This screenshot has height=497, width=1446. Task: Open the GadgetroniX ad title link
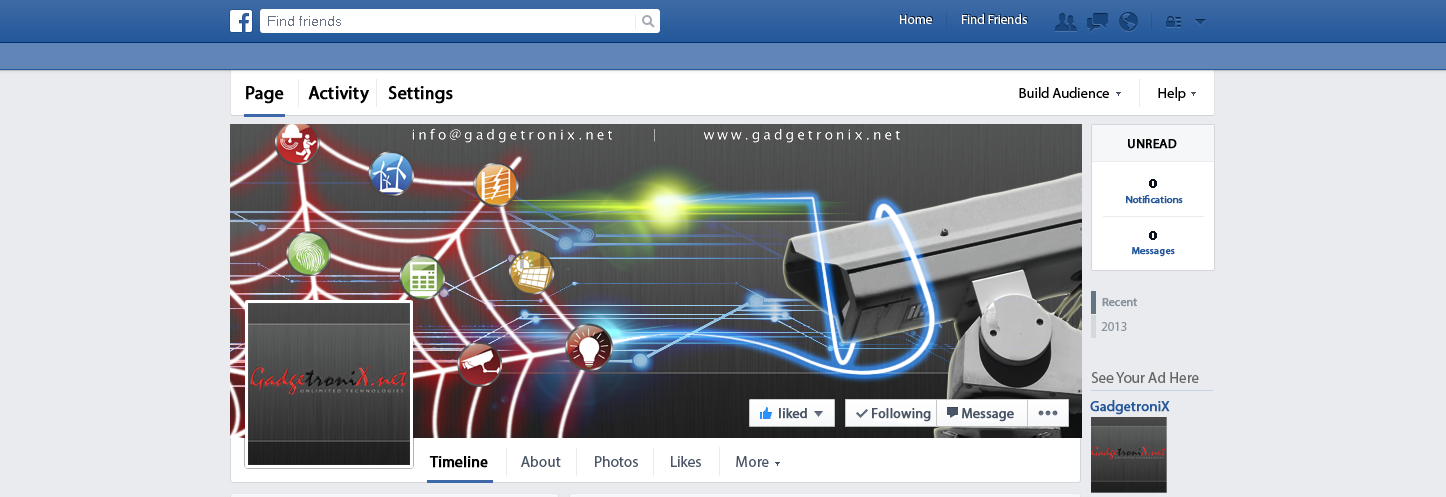point(1130,406)
